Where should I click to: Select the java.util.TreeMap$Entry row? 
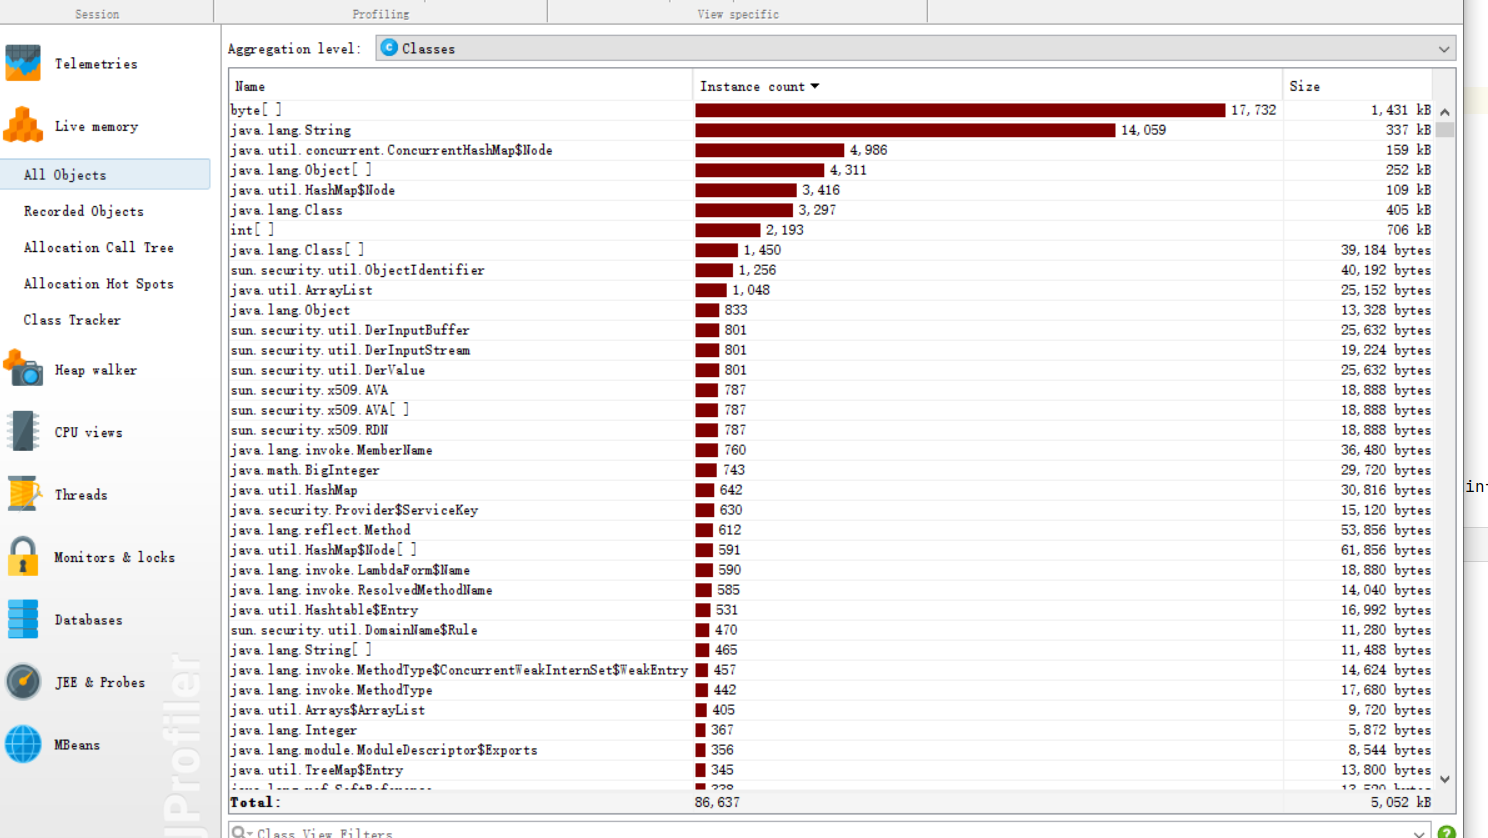[831, 770]
